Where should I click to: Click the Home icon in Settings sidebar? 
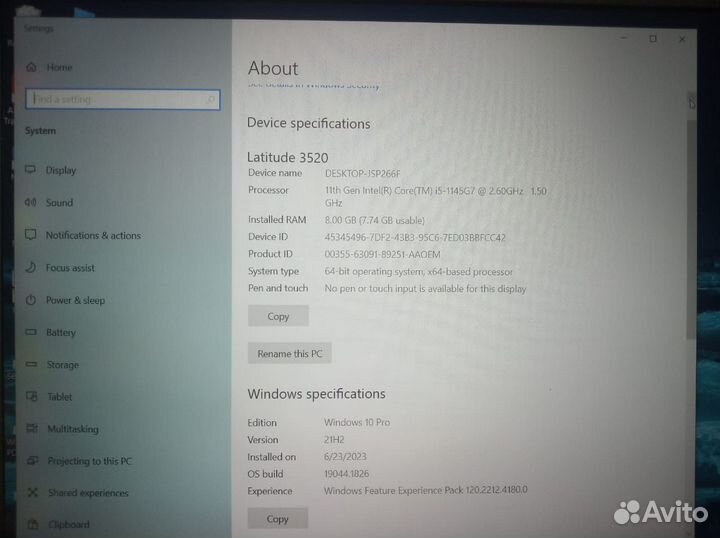click(31, 67)
